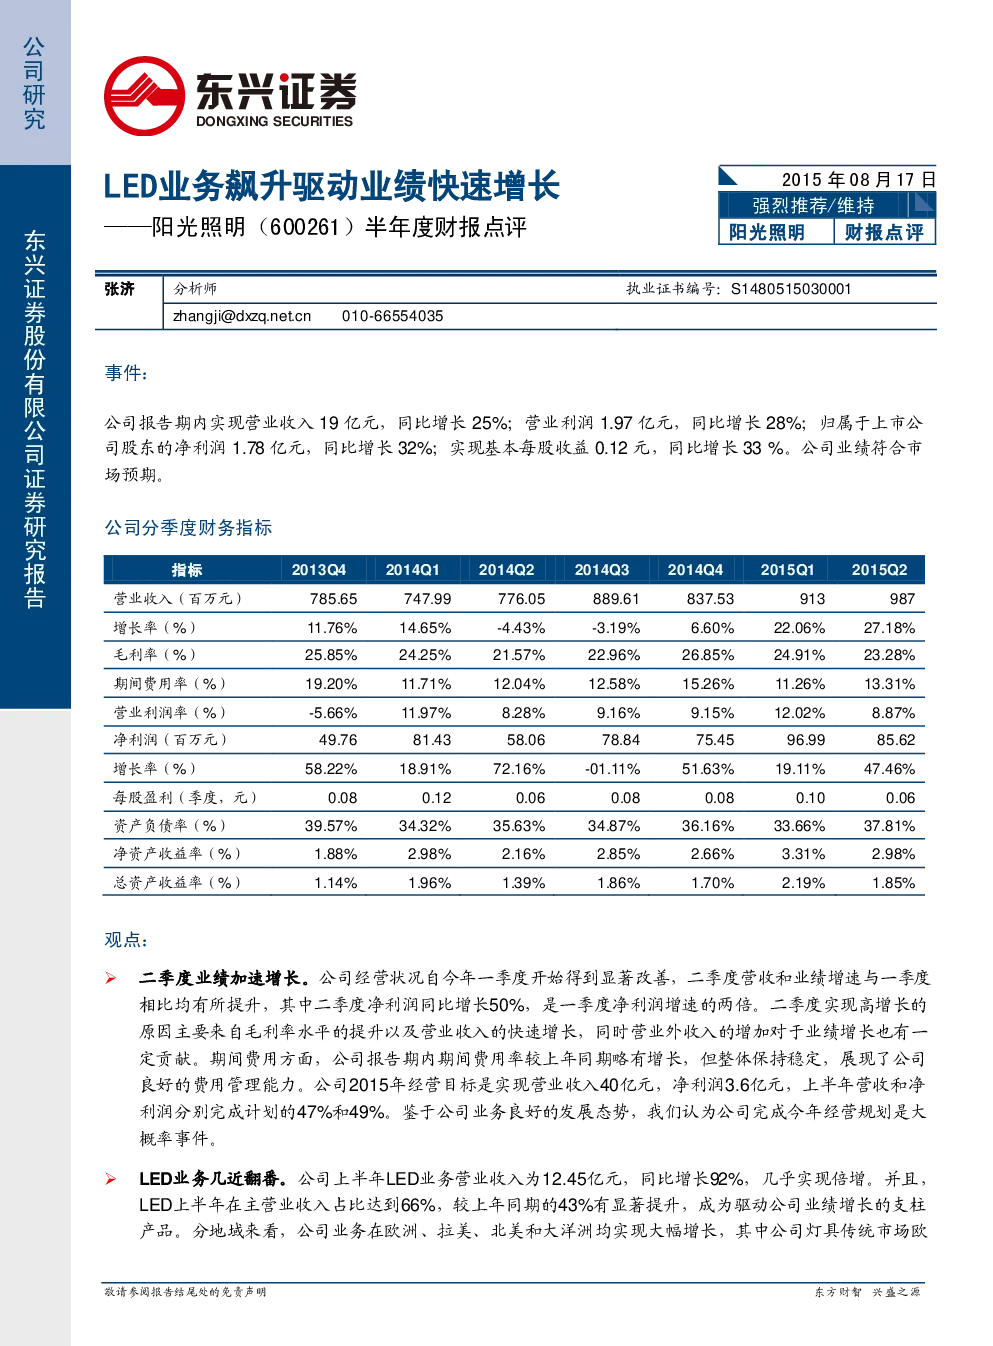Click gross margin value 23.28%
Screen dimensions: 993x1346
(889, 655)
